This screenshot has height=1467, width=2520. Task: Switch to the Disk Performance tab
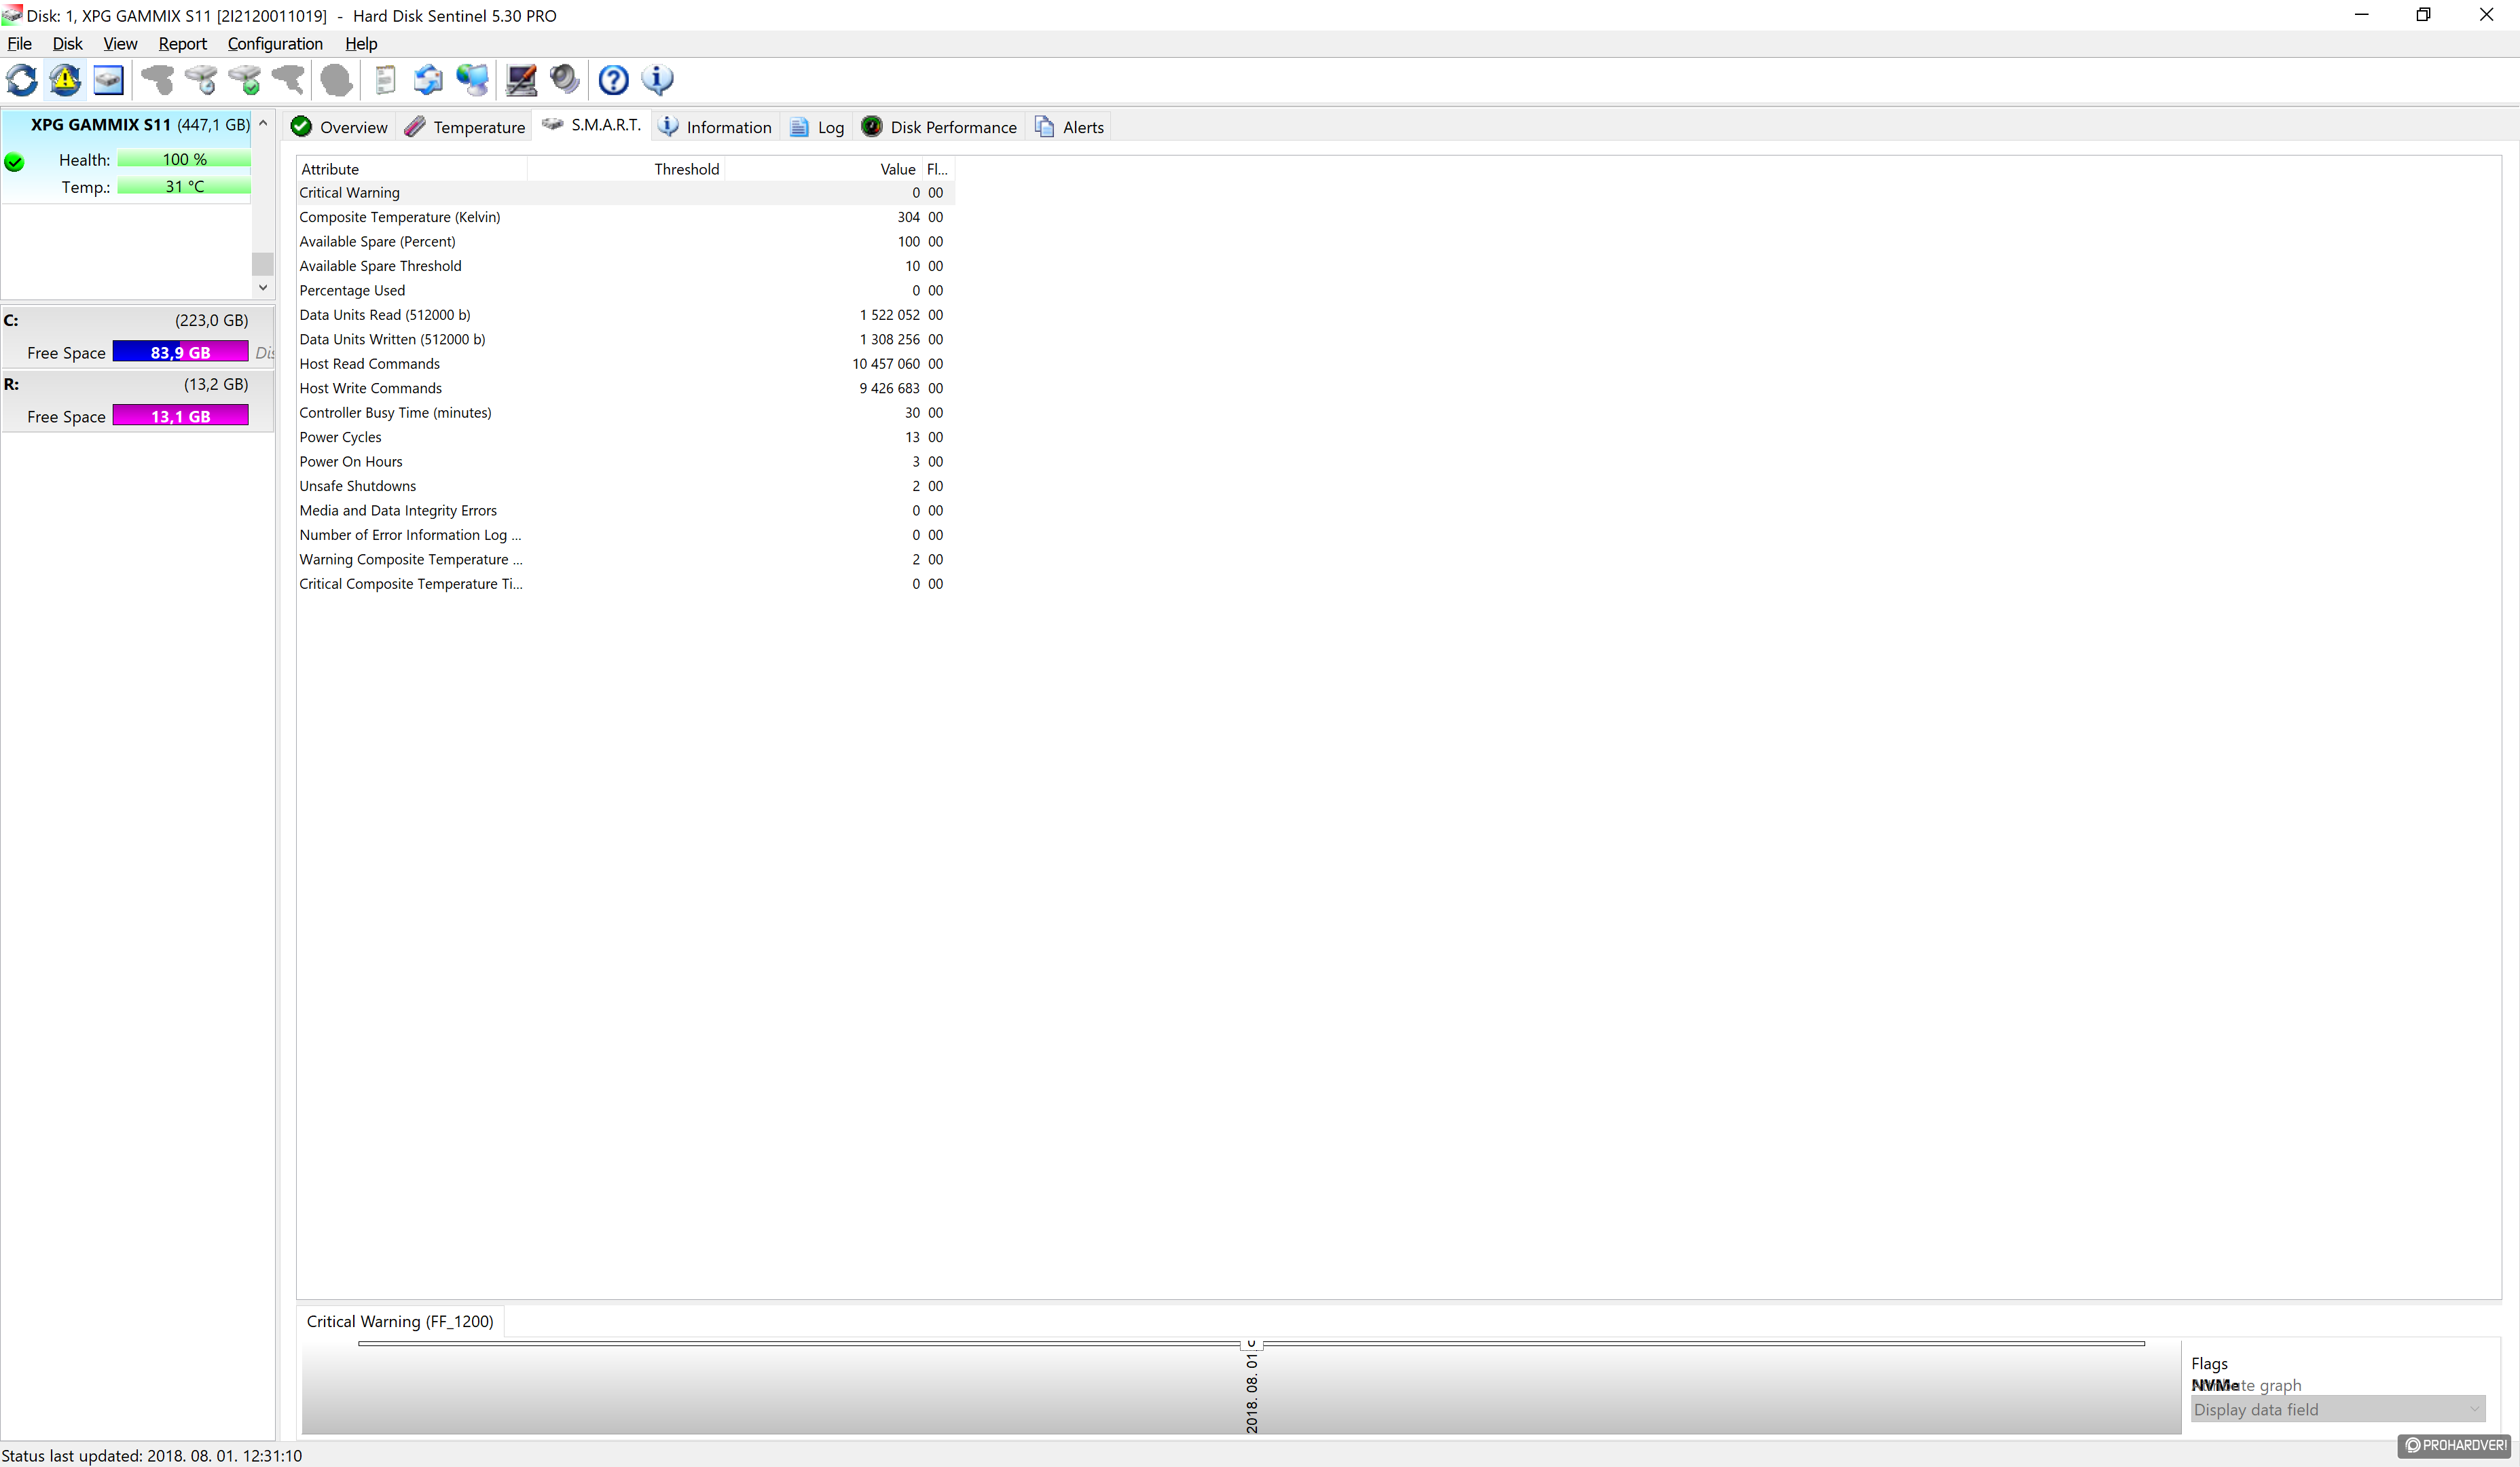pyautogui.click(x=939, y=127)
